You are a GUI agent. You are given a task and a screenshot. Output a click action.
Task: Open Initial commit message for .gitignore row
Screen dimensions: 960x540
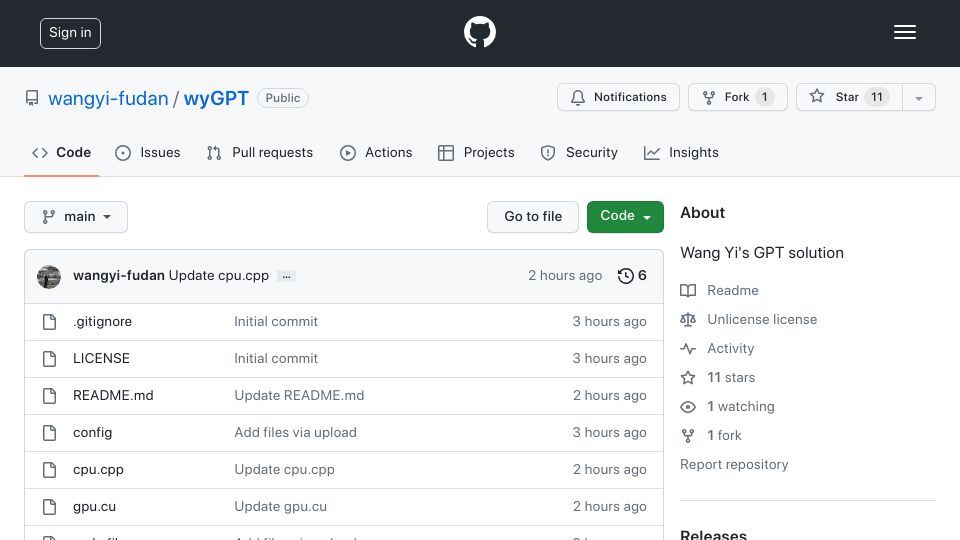276,321
